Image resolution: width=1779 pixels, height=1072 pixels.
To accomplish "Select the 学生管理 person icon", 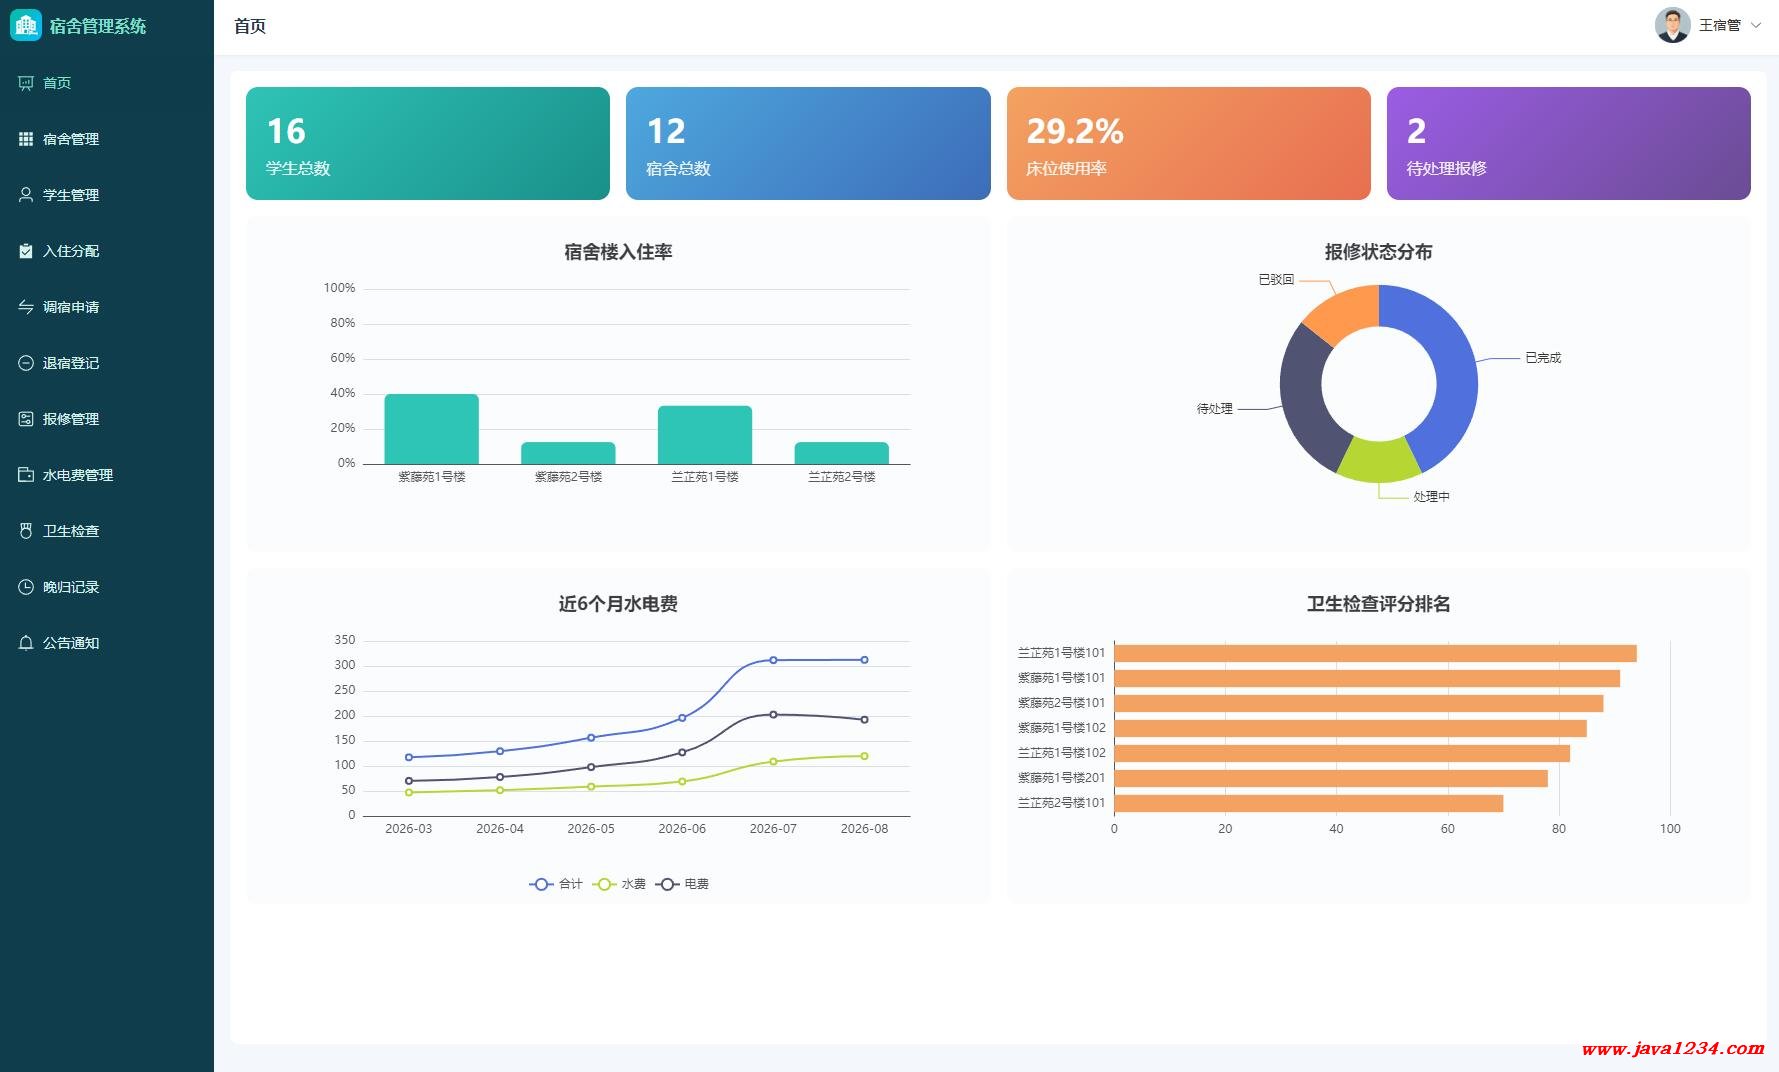I will click(26, 195).
